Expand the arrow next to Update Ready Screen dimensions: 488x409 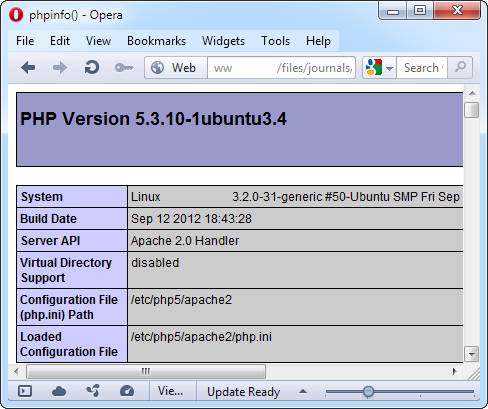[x=303, y=391]
